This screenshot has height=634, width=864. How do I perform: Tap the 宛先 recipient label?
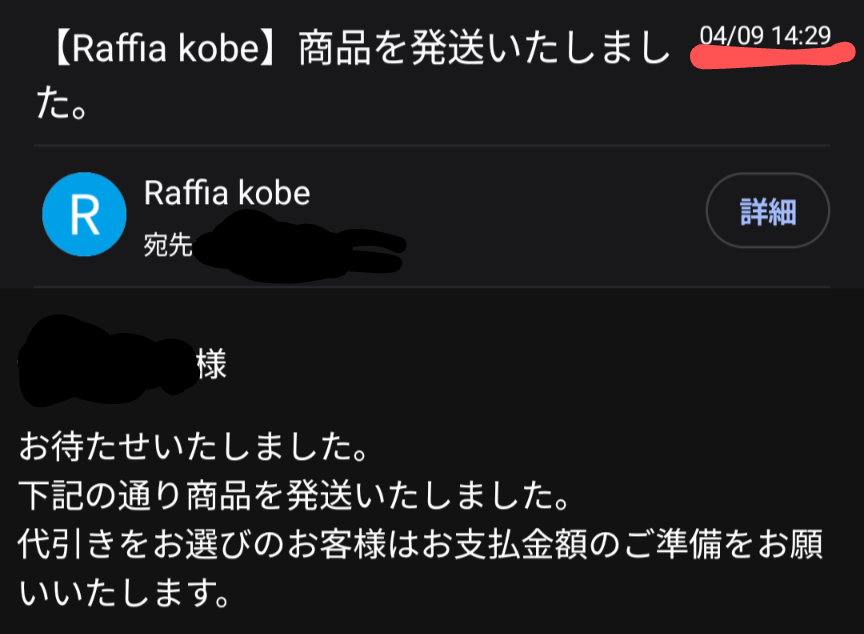[x=168, y=245]
